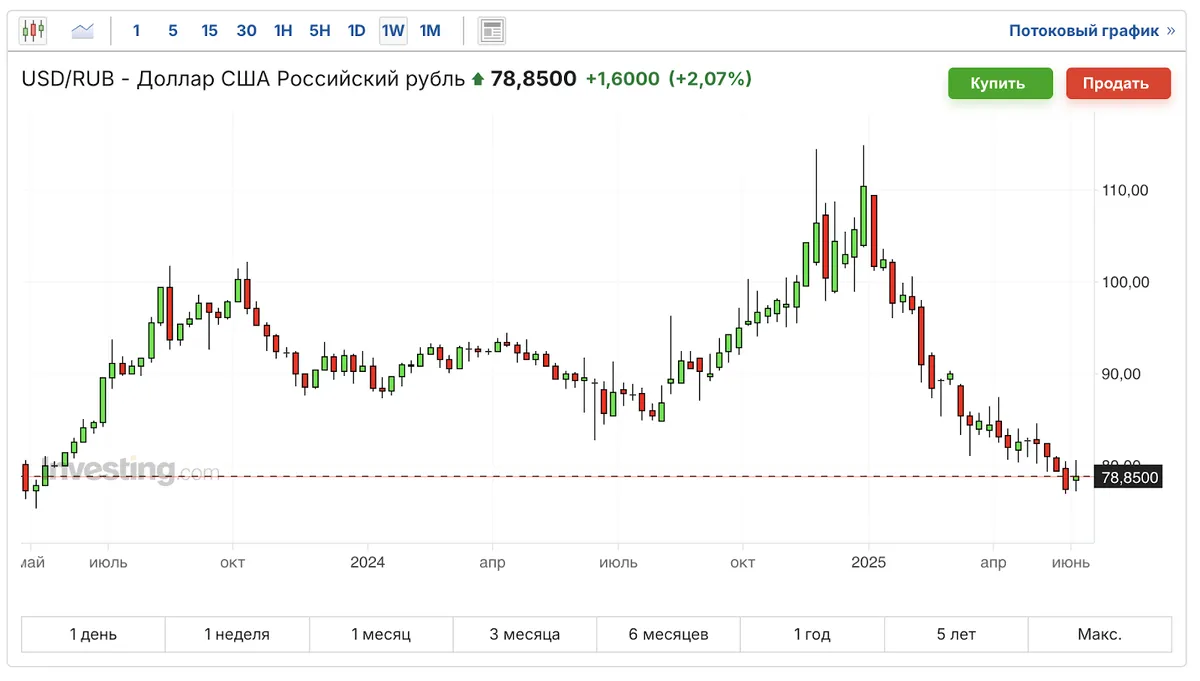The height and width of the screenshot is (681, 1200).
Task: Choose the 30 minute interval
Action: pyautogui.click(x=246, y=31)
